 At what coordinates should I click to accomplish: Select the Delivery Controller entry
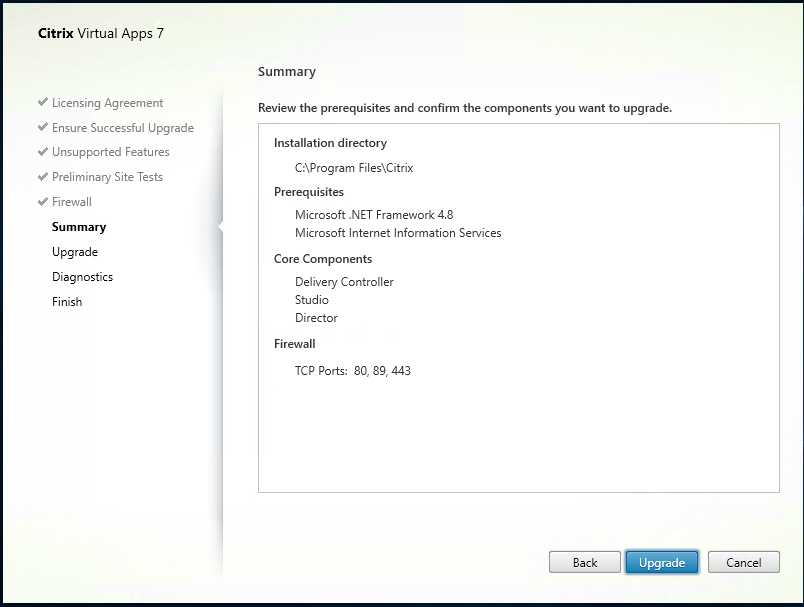[344, 282]
